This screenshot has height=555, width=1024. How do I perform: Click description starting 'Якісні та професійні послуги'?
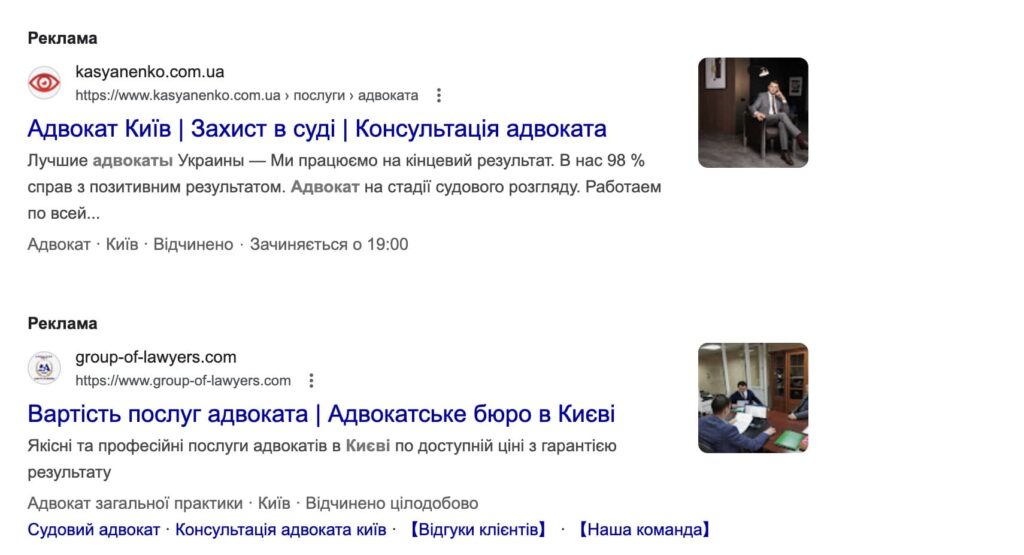(322, 459)
